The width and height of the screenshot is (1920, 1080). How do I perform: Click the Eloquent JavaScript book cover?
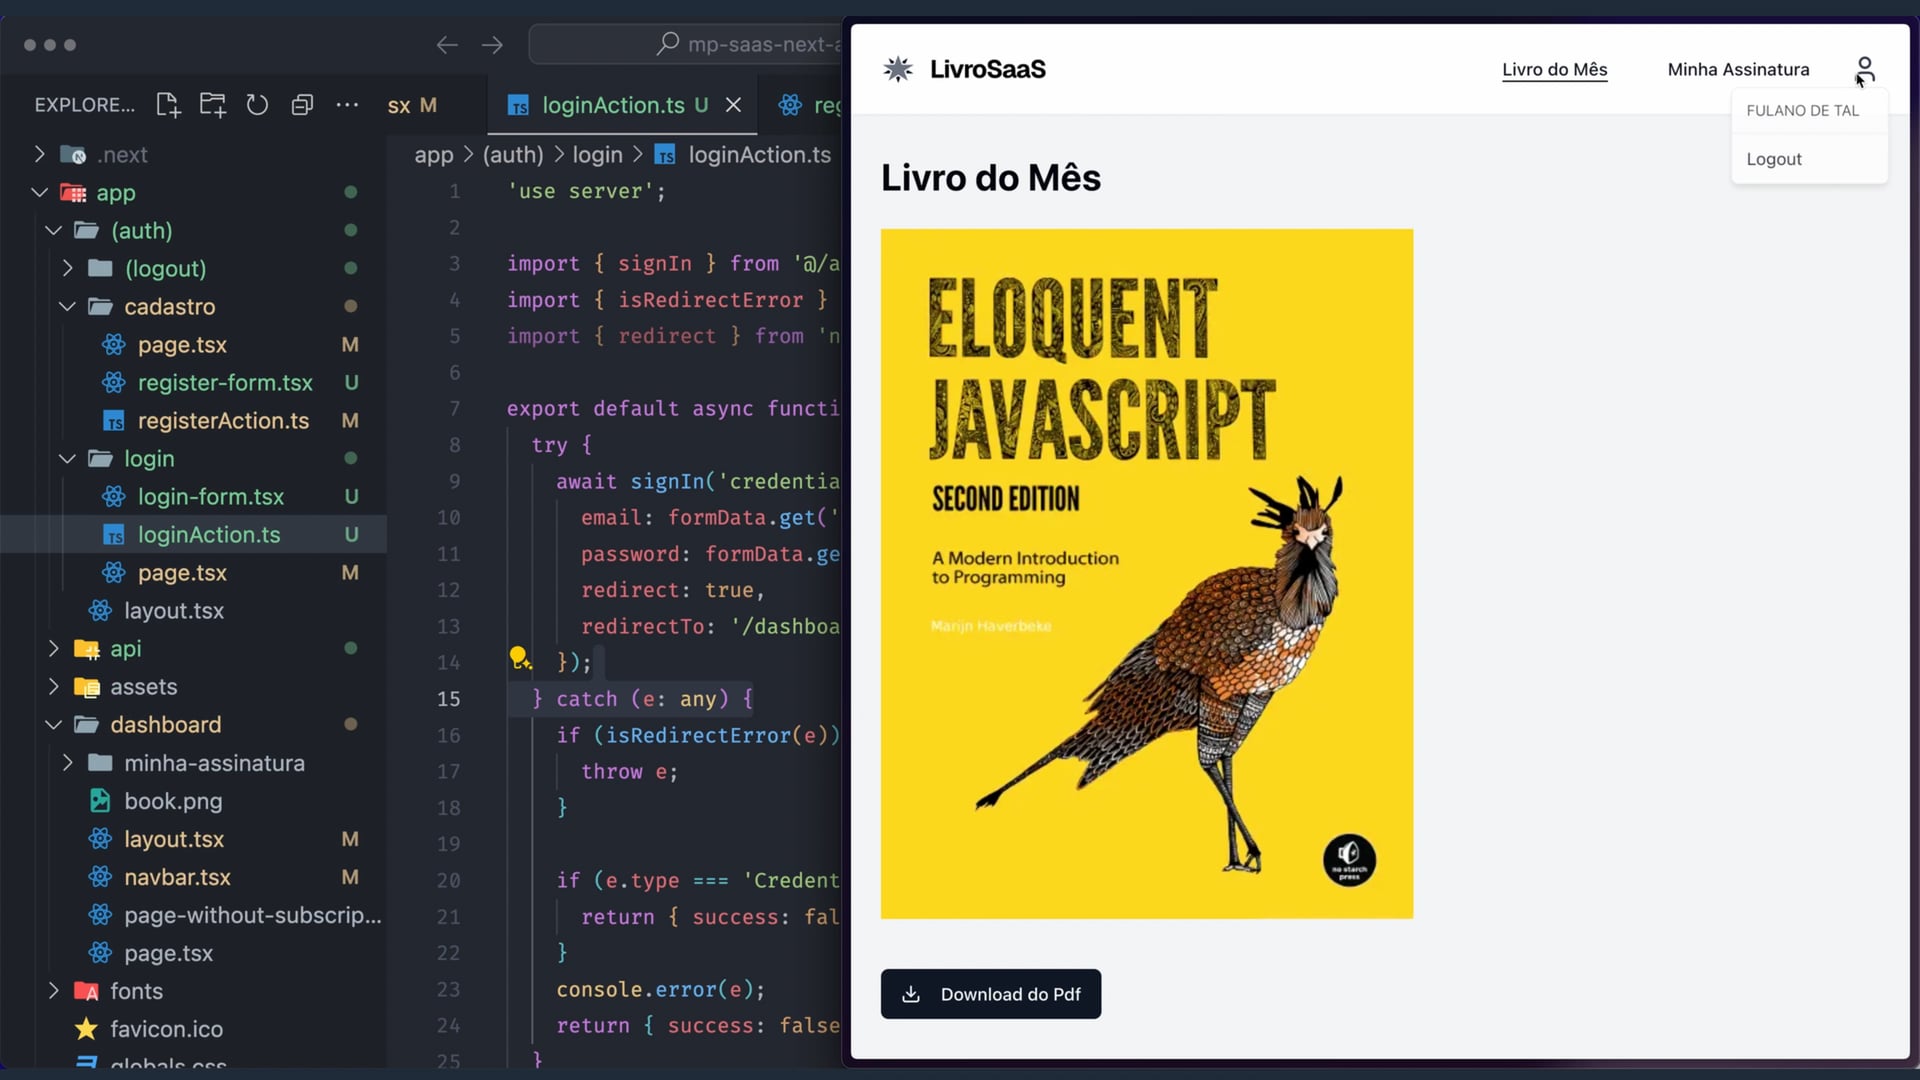(1146, 573)
